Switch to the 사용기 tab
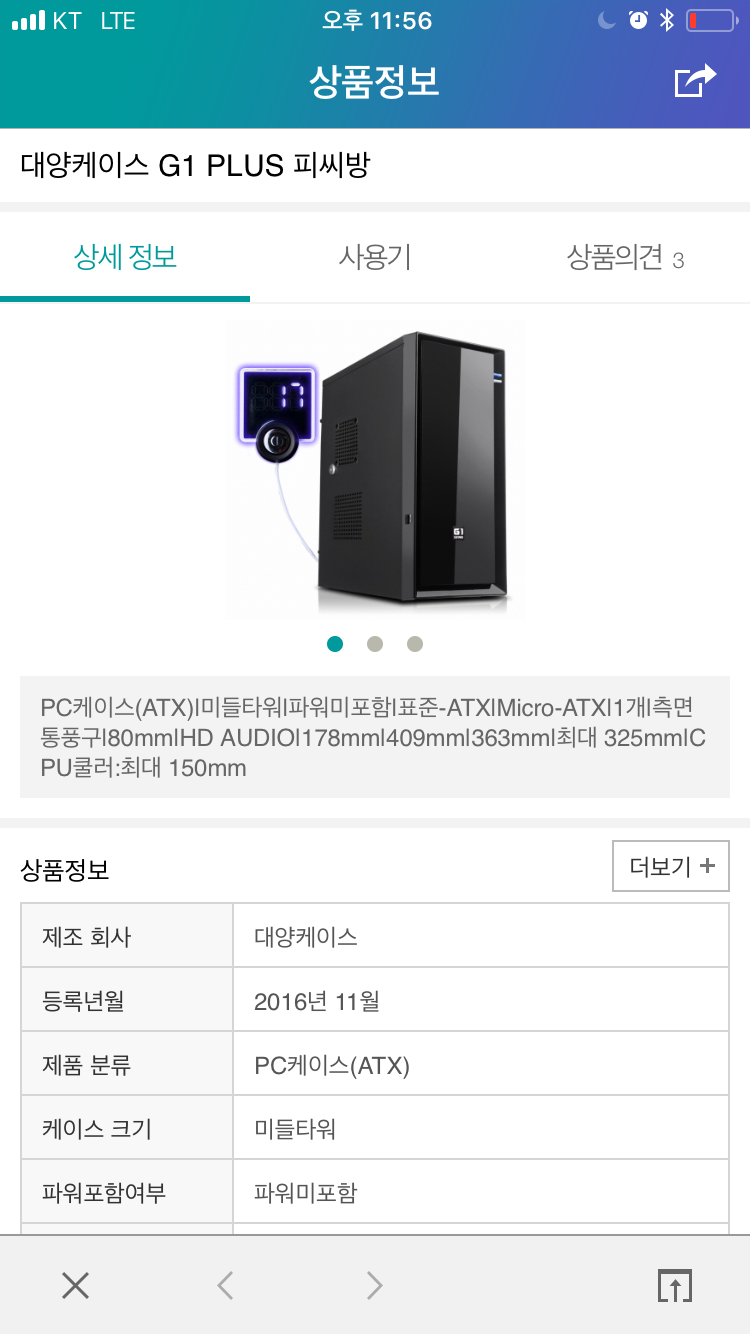The height and width of the screenshot is (1334, 750). pyautogui.click(x=375, y=258)
